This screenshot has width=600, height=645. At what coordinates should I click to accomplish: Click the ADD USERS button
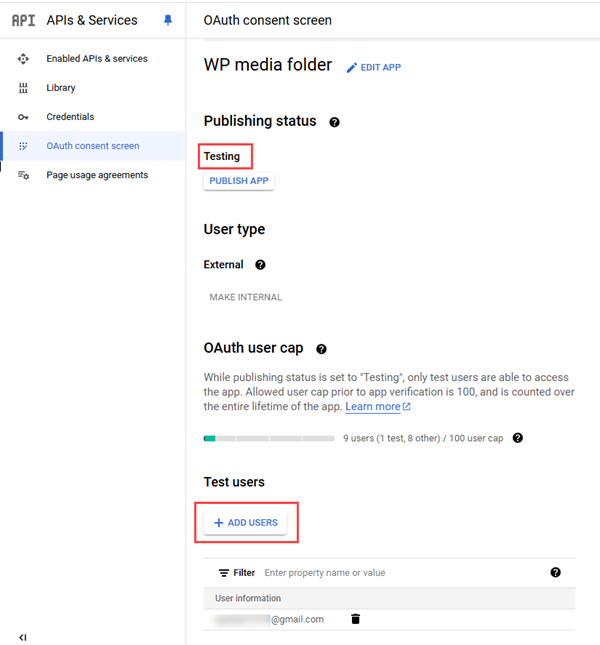[245, 523]
